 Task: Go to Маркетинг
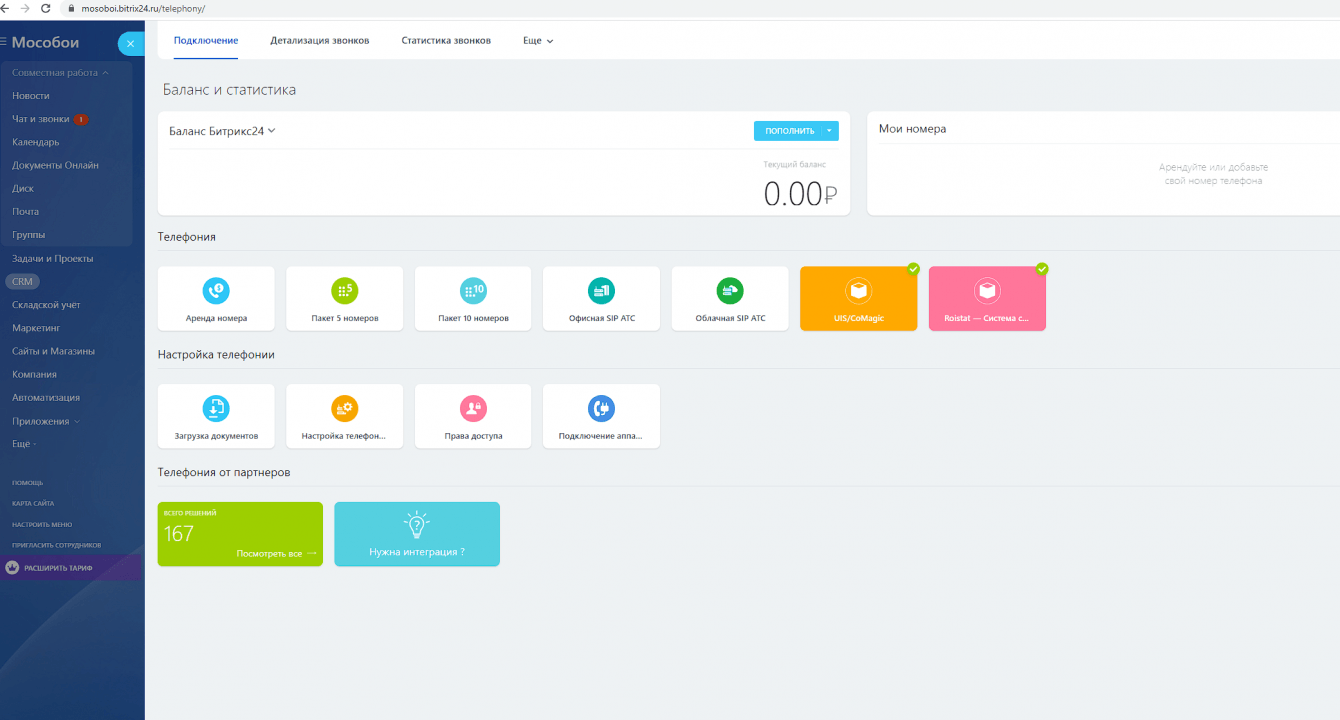pyautogui.click(x=36, y=328)
